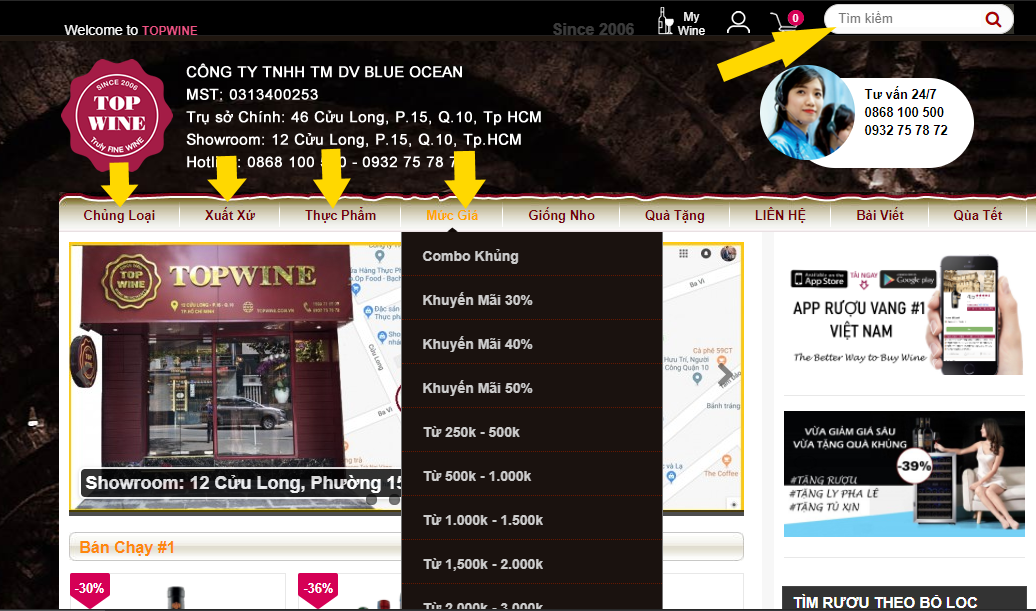
Task: Click the App Store badge
Action: click(x=819, y=279)
